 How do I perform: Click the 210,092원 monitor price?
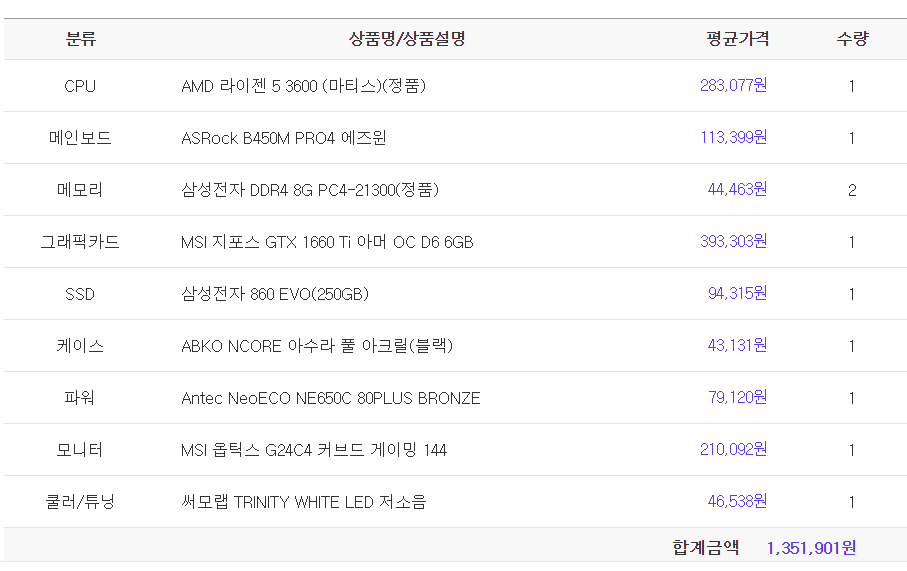733,450
